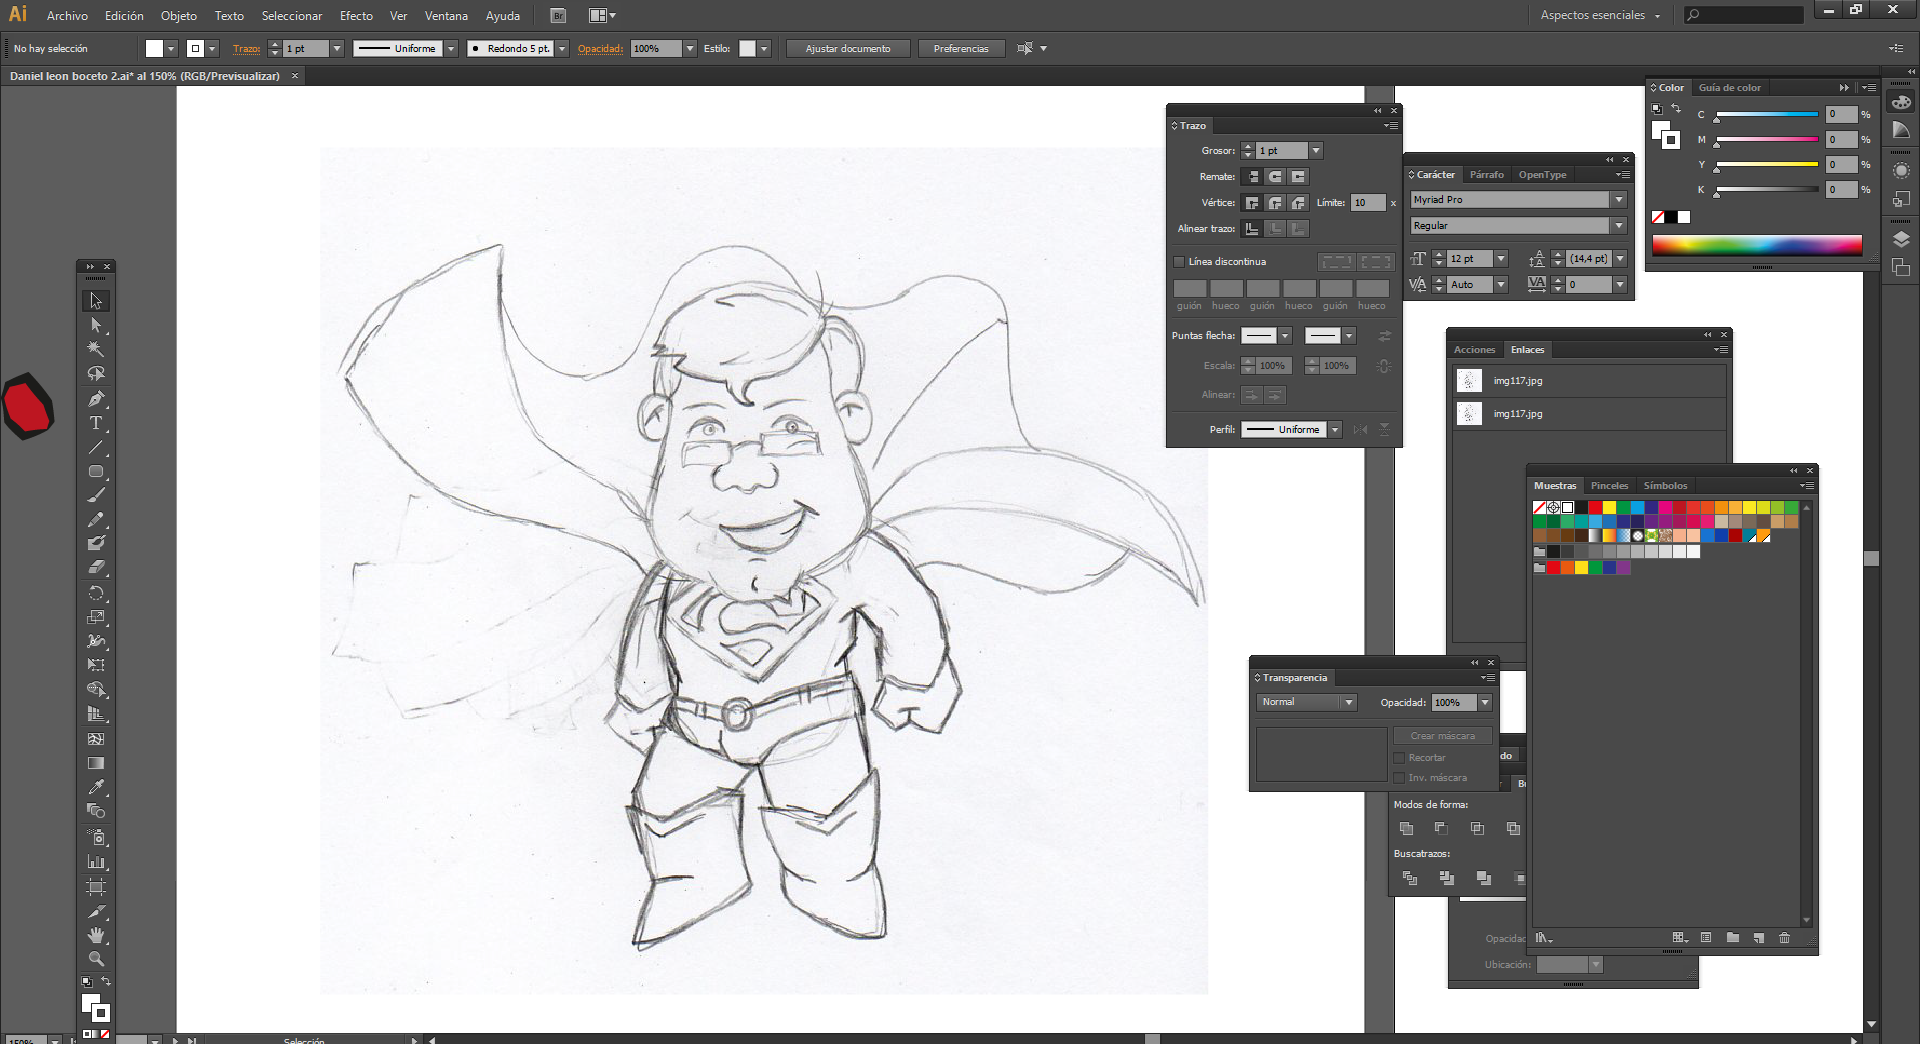Select the Selection (arrow) tool
Image resolution: width=1920 pixels, height=1044 pixels.
coord(96,300)
